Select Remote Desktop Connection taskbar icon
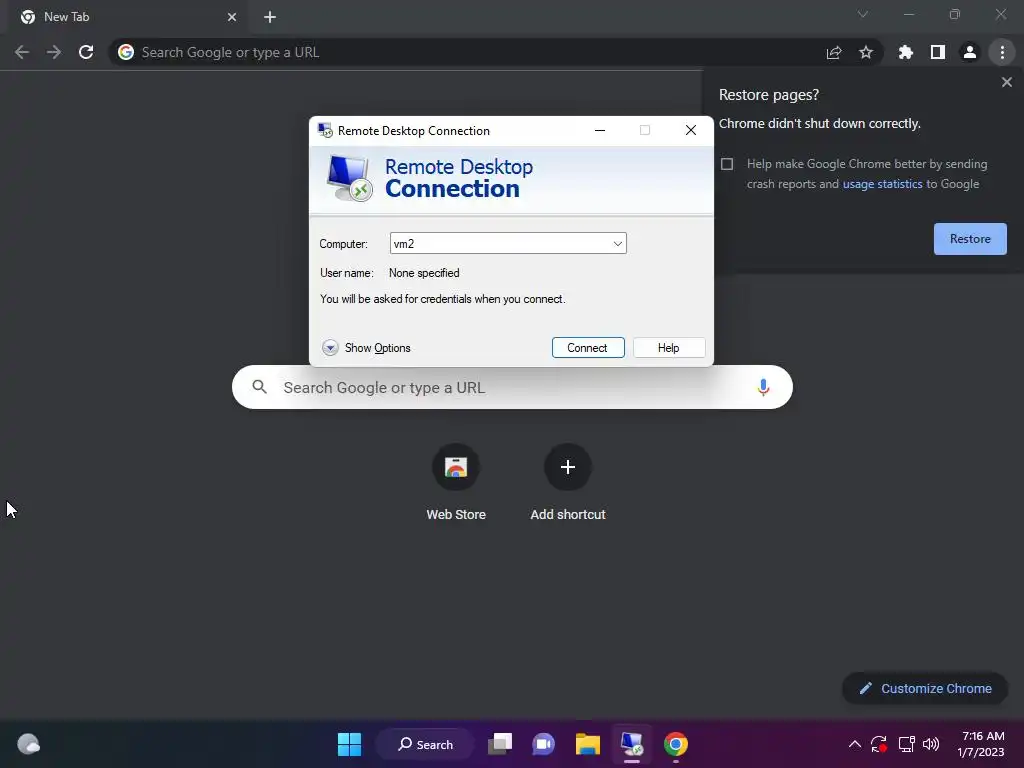 point(632,744)
